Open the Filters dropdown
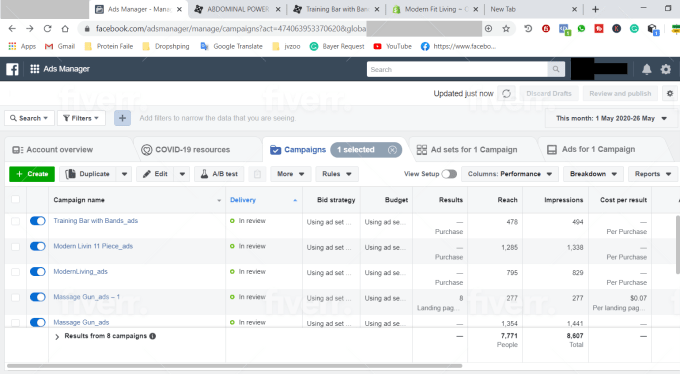The image size is (680, 374). pyautogui.click(x=81, y=118)
